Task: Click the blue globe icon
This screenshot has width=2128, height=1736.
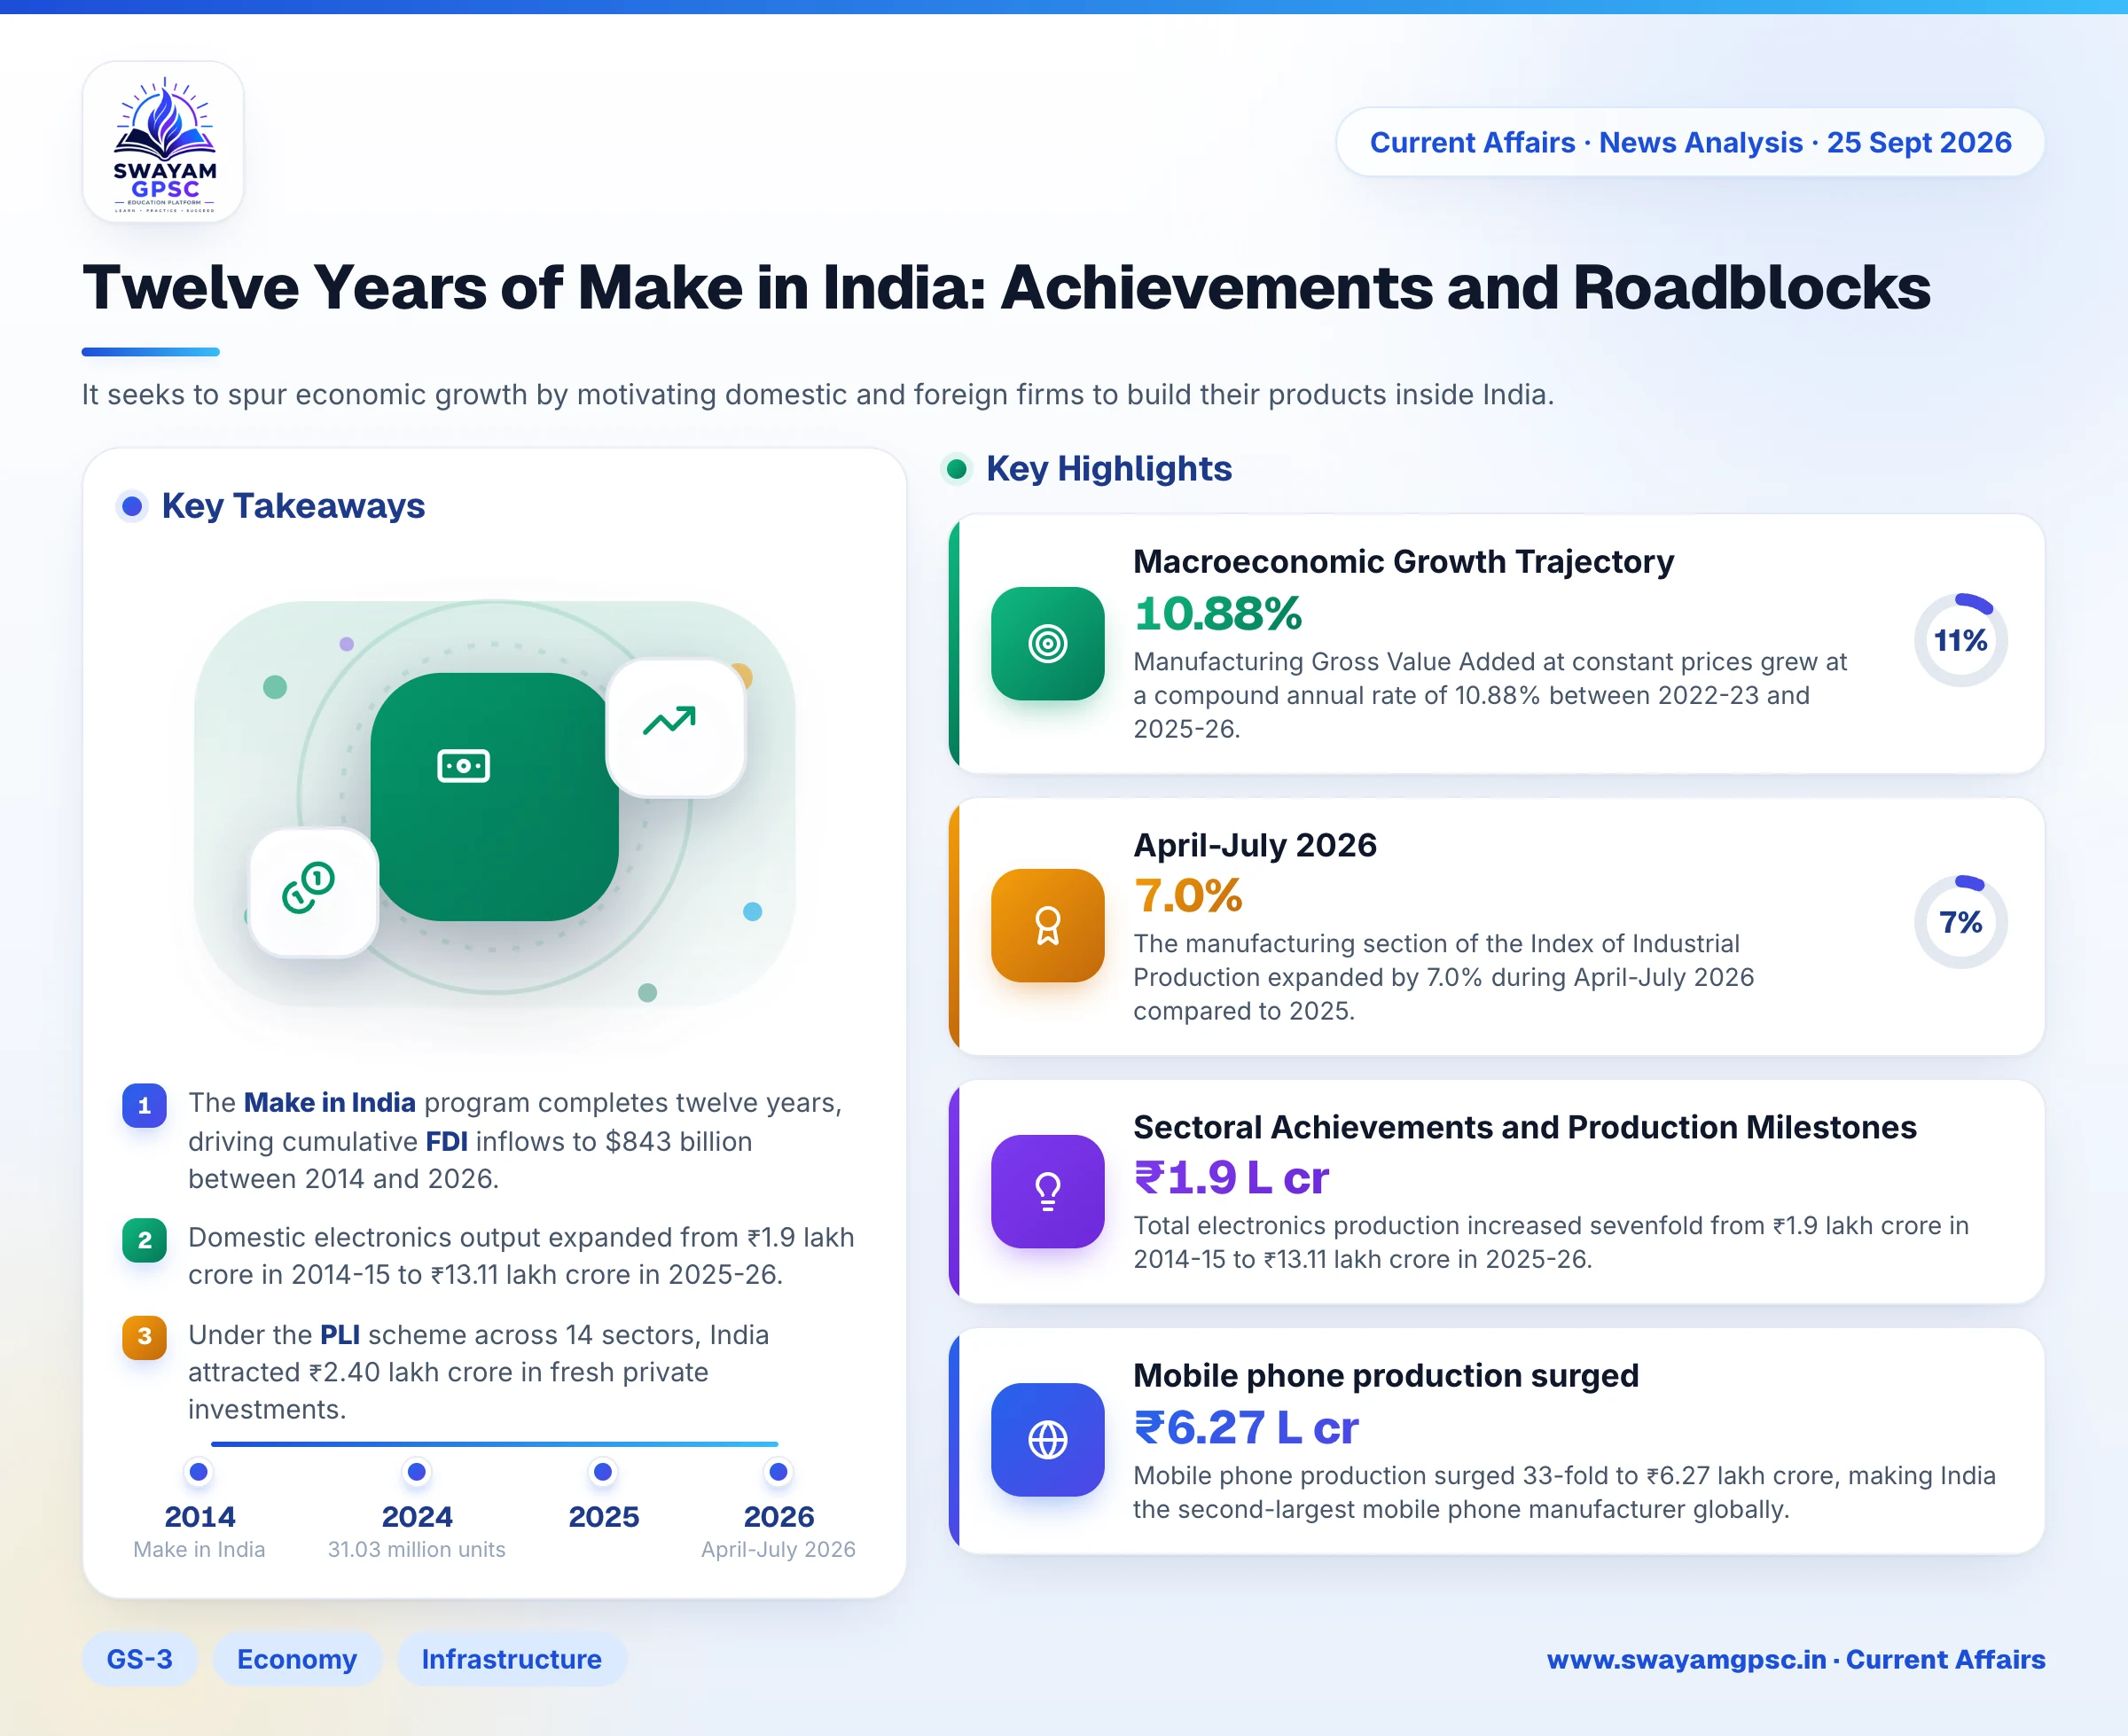Action: [x=1047, y=1439]
